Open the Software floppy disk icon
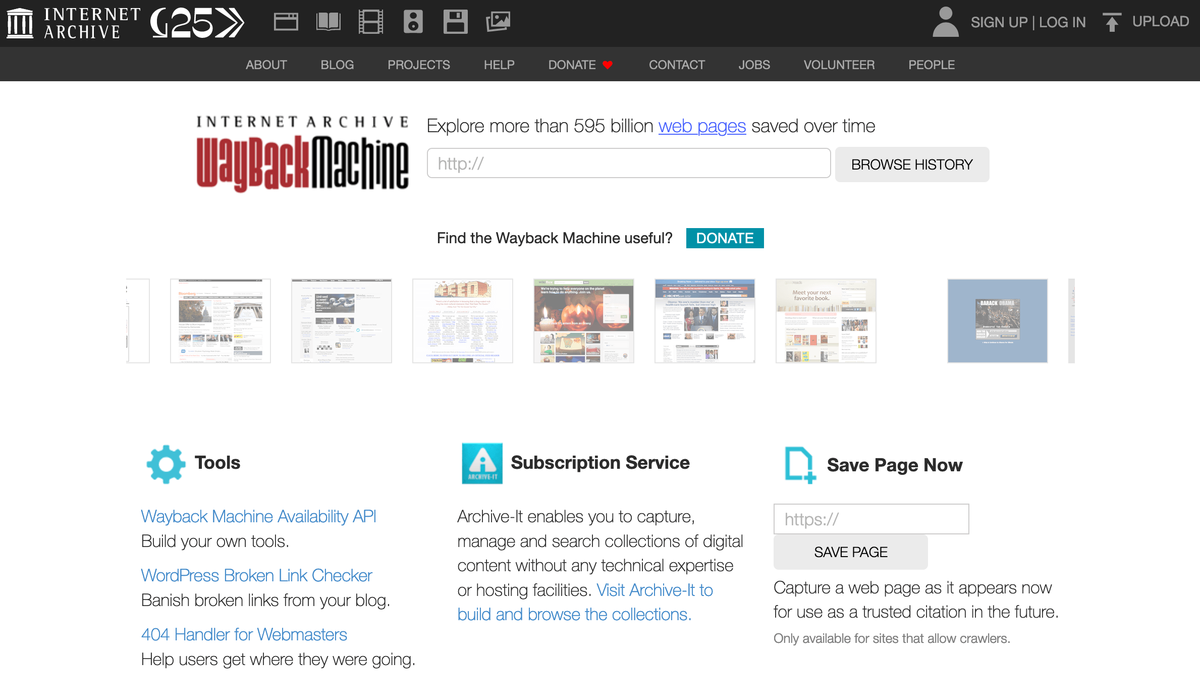Screen dimensions: 1200x690 tap(455, 21)
